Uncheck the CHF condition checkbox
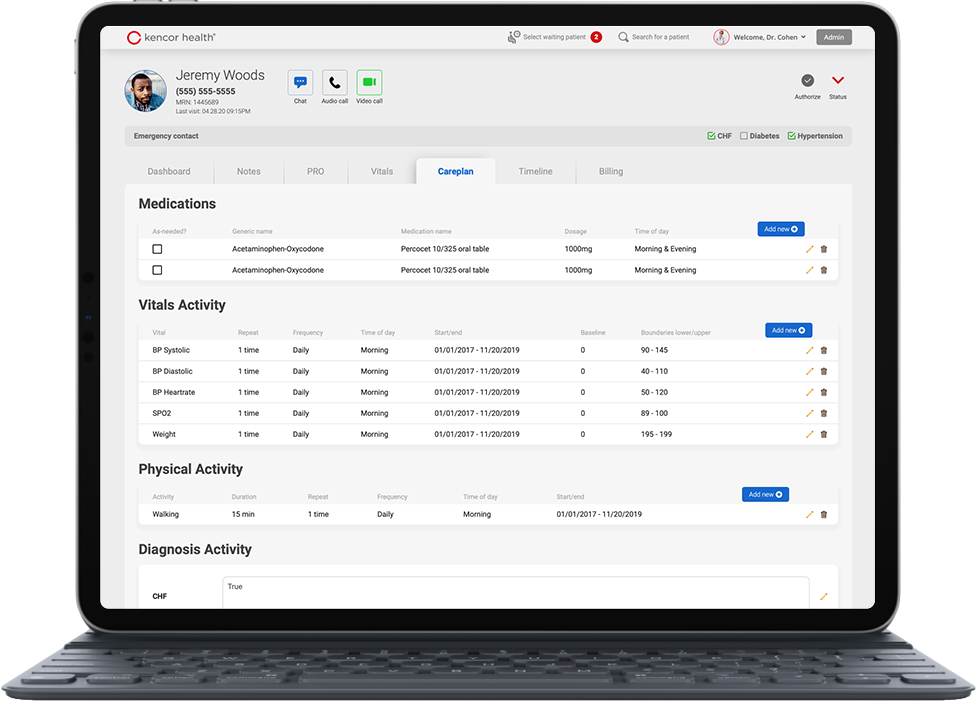The image size is (976, 701). 711,136
